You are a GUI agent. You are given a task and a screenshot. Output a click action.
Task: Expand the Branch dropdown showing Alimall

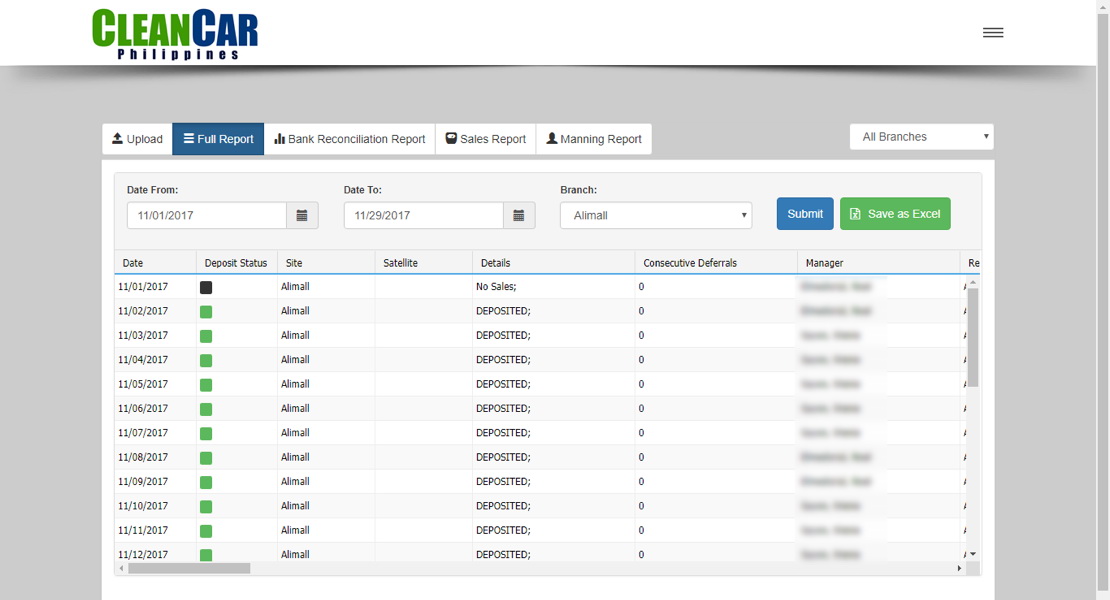tap(655, 214)
